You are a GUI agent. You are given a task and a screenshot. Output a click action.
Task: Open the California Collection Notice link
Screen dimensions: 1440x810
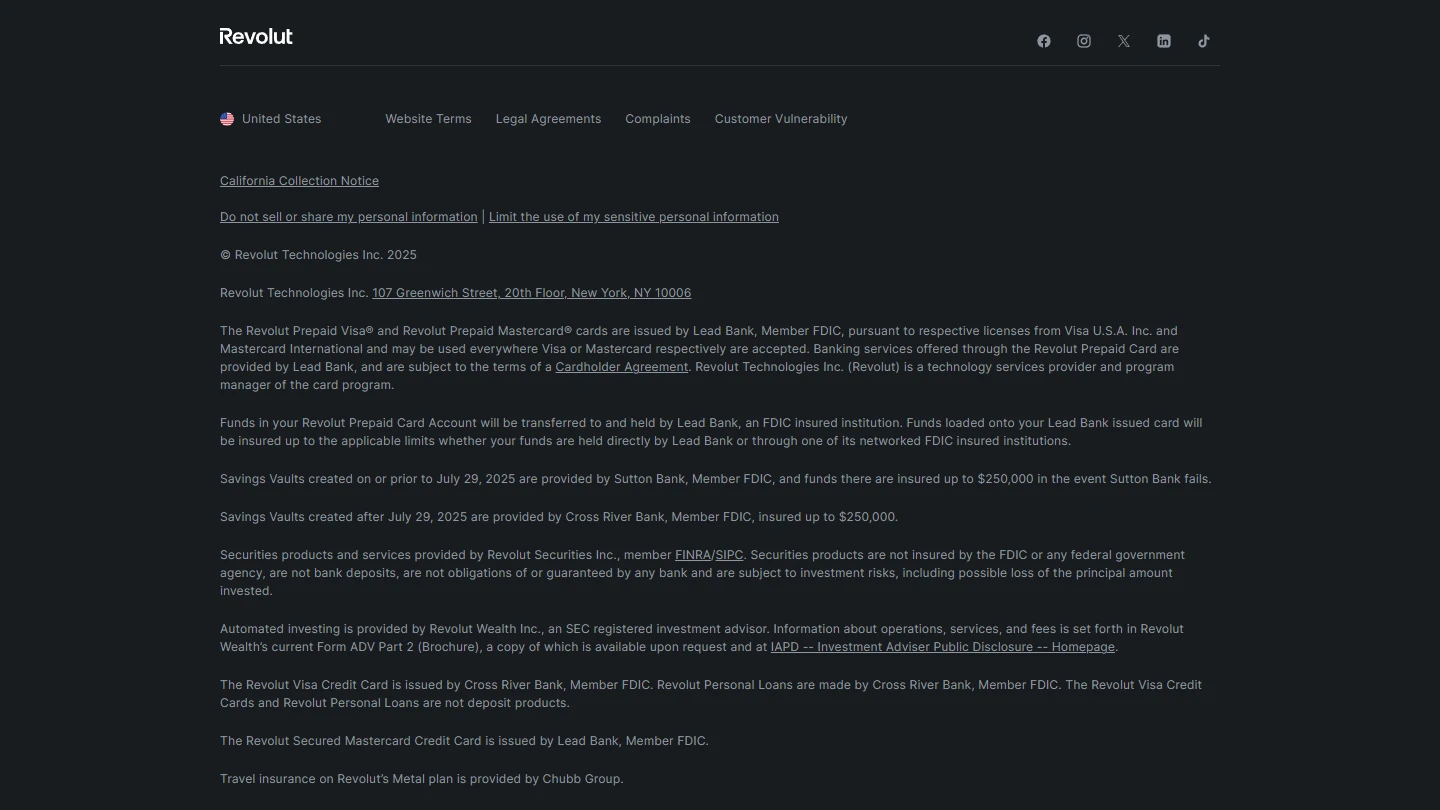click(x=299, y=181)
